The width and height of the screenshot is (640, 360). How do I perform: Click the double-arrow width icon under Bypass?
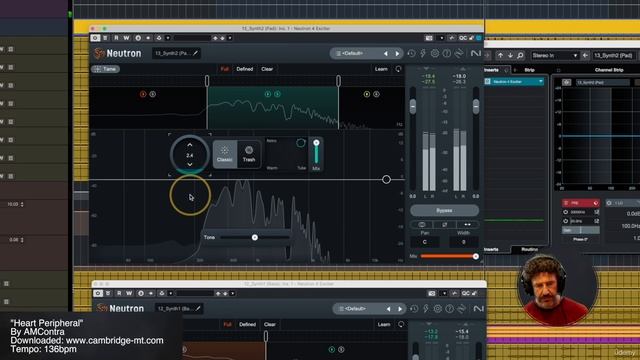point(467,224)
